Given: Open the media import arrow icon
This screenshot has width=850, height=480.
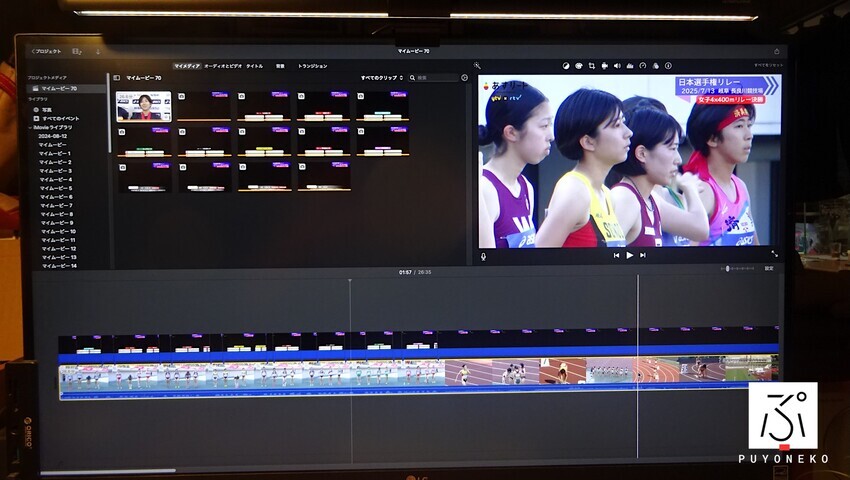Looking at the screenshot, I should pyautogui.click(x=98, y=52).
